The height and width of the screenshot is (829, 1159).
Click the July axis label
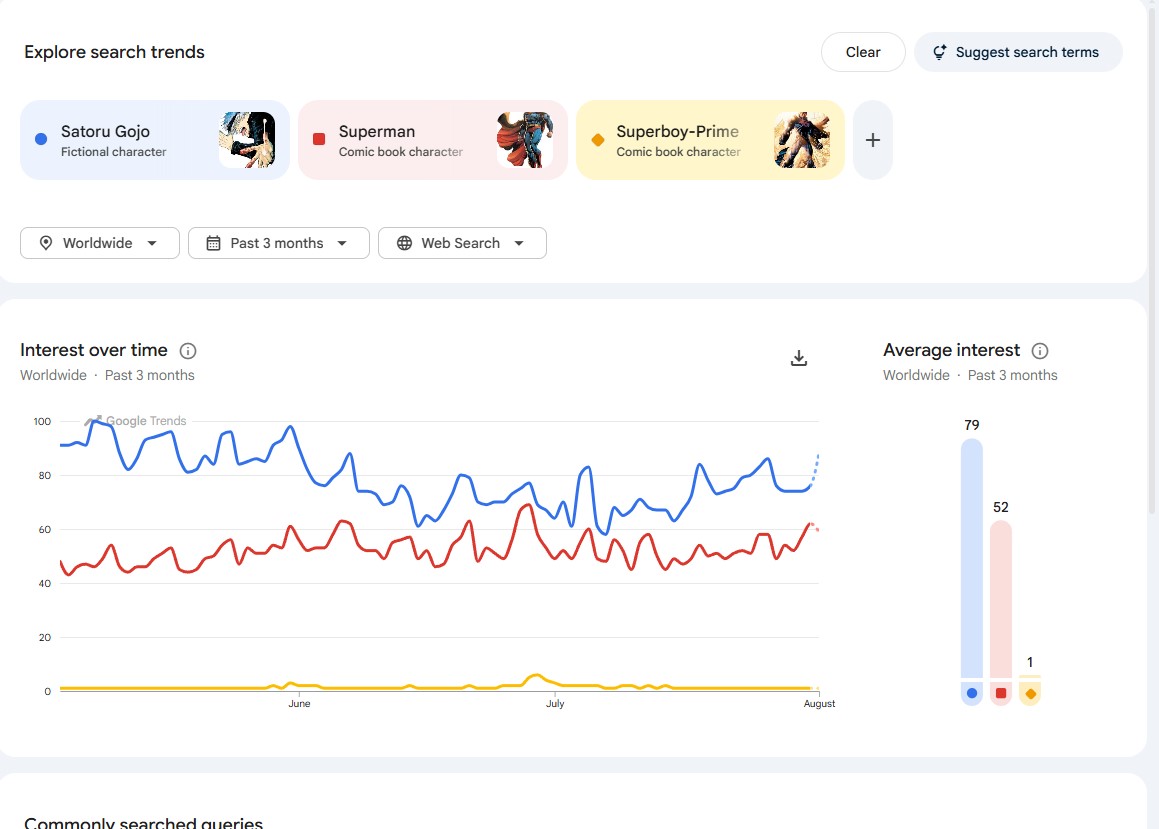tap(555, 703)
